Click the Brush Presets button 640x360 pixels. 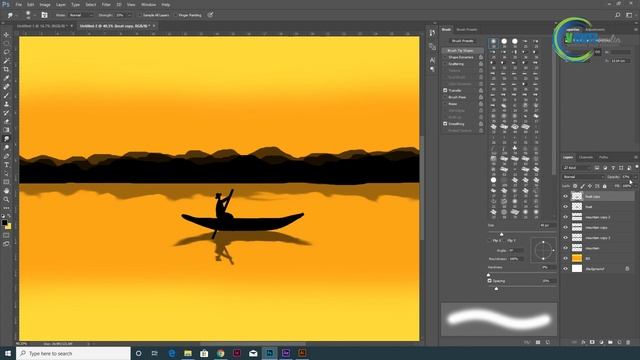(x=462, y=41)
